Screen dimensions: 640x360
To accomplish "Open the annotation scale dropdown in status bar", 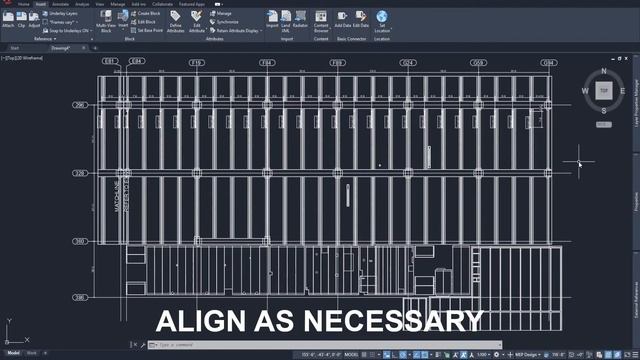I will pos(484,355).
